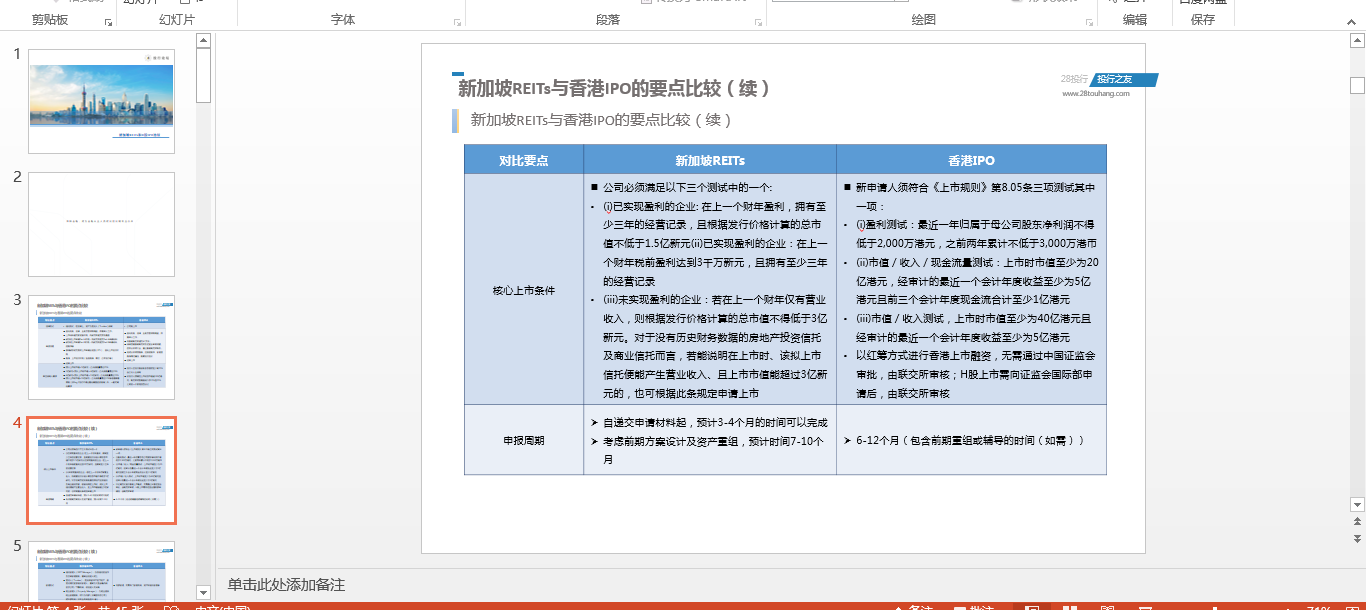The image size is (1366, 610).
Task: Select the highlighted slide 4 thumbnail
Action: pos(101,470)
